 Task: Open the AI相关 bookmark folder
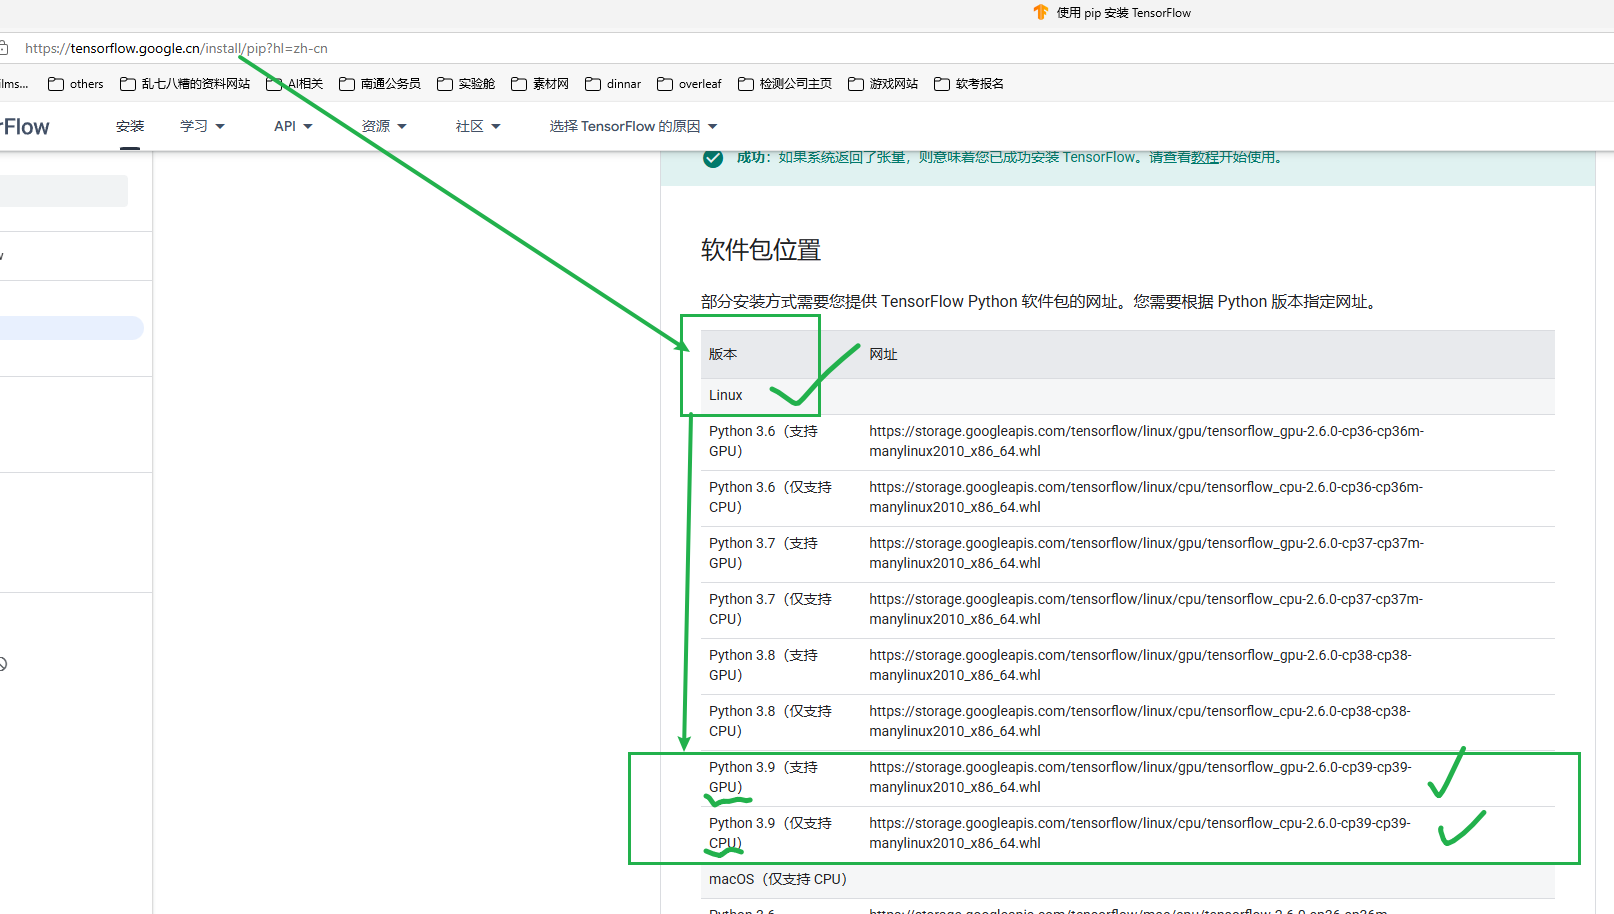point(295,84)
